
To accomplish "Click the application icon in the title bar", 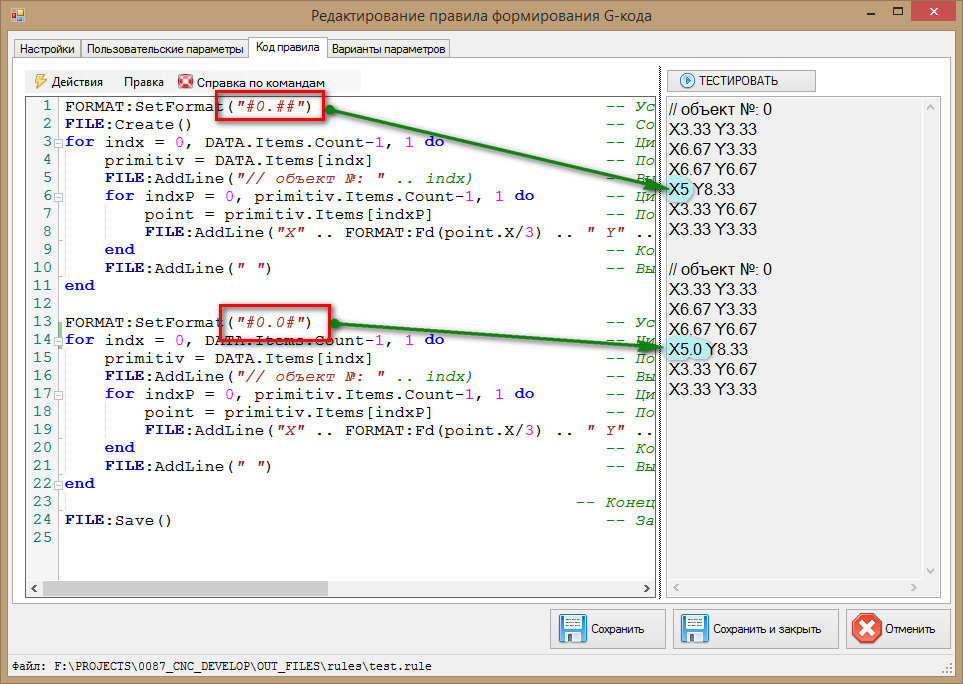I will [17, 15].
